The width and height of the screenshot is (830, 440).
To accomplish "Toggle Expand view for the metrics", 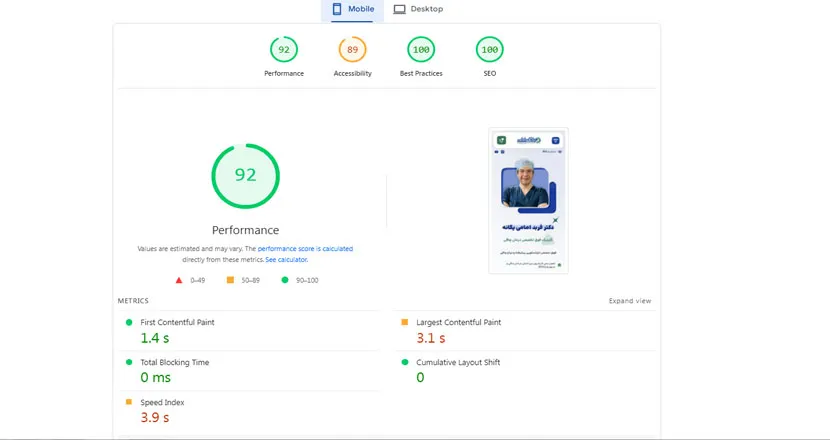I will click(629, 301).
